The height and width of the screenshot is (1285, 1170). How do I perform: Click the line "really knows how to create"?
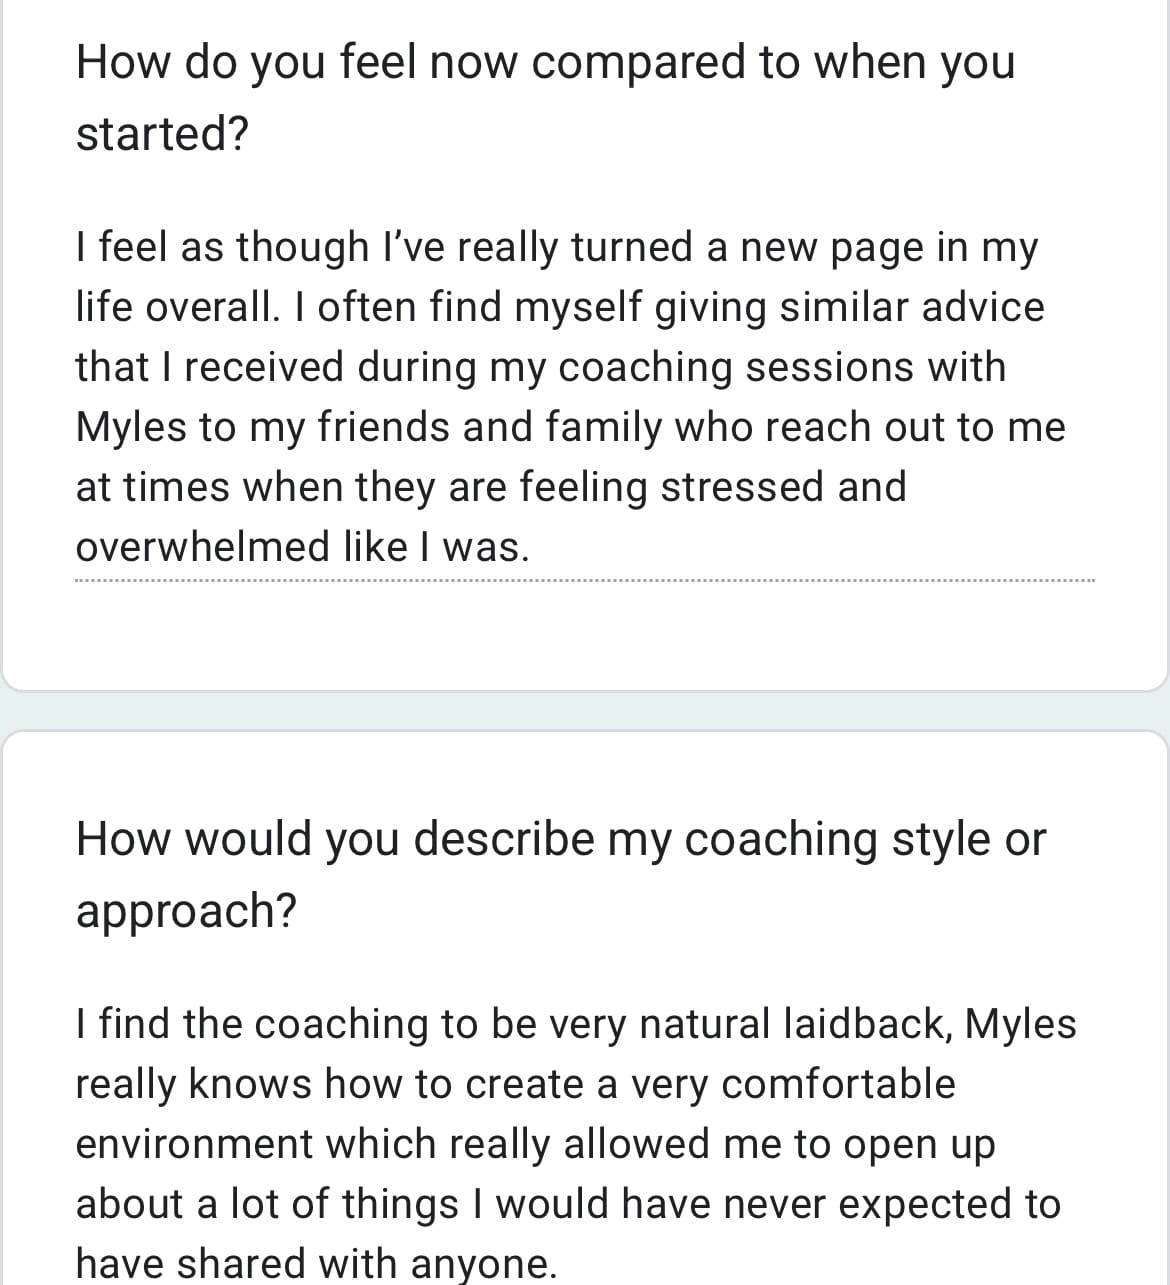point(515,1084)
